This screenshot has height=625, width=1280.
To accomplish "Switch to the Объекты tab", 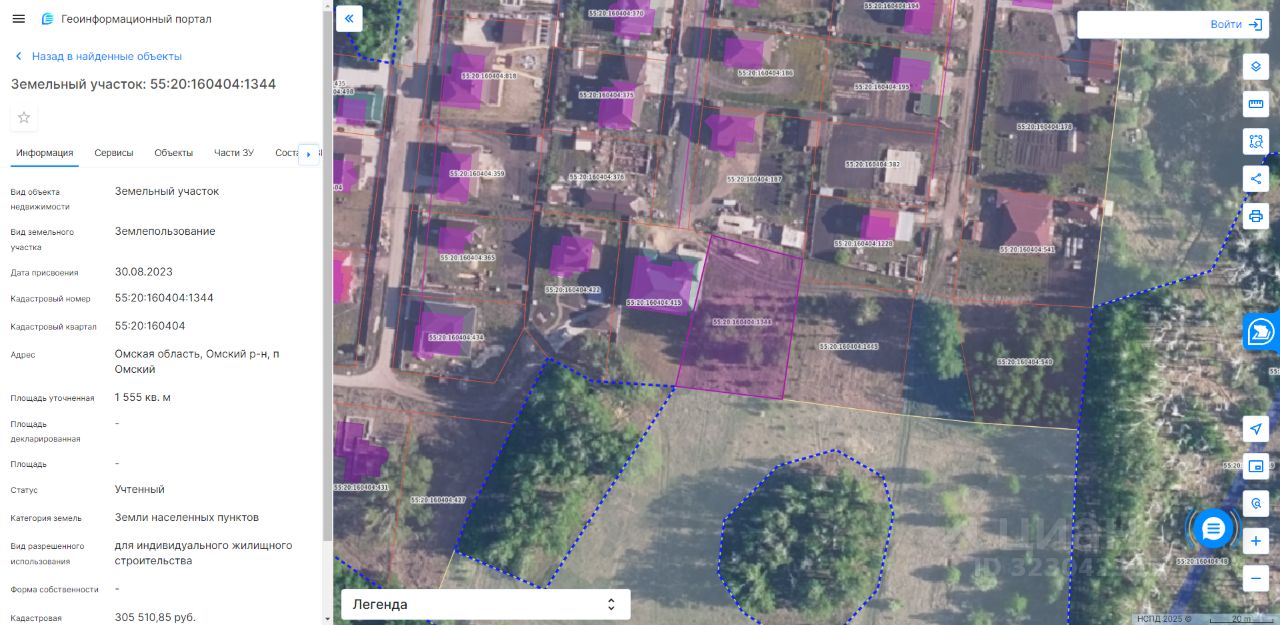I will tap(174, 153).
